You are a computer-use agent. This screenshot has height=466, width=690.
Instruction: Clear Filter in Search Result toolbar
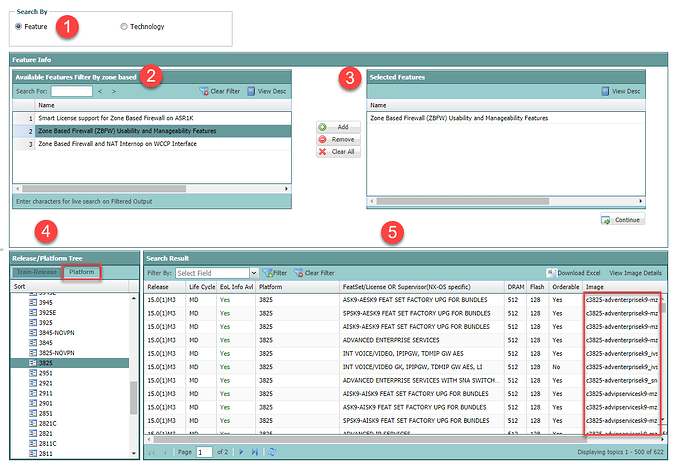(314, 273)
